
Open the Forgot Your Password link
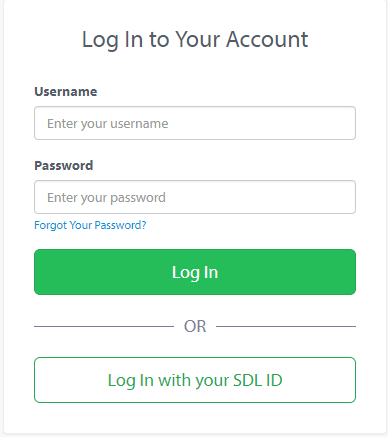[x=90, y=225]
